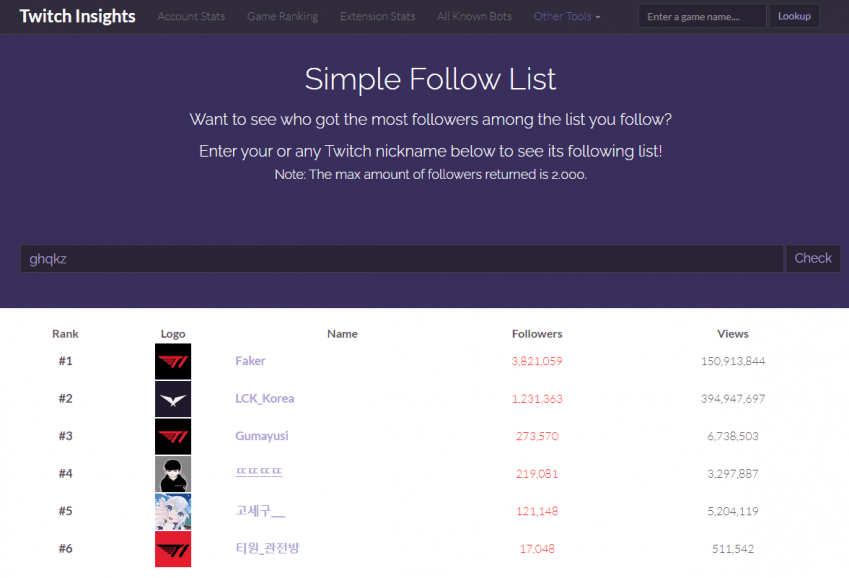Click the Twitch Insights brand title

pyautogui.click(x=77, y=16)
